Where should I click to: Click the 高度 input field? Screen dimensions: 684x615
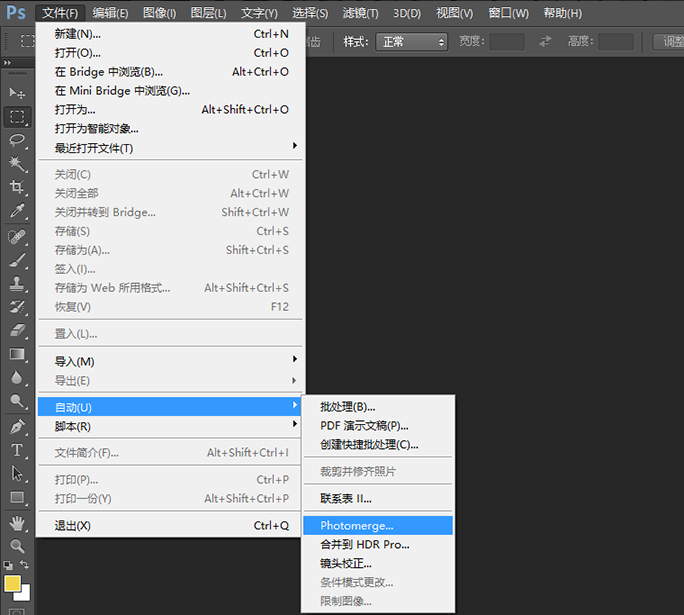coord(616,42)
